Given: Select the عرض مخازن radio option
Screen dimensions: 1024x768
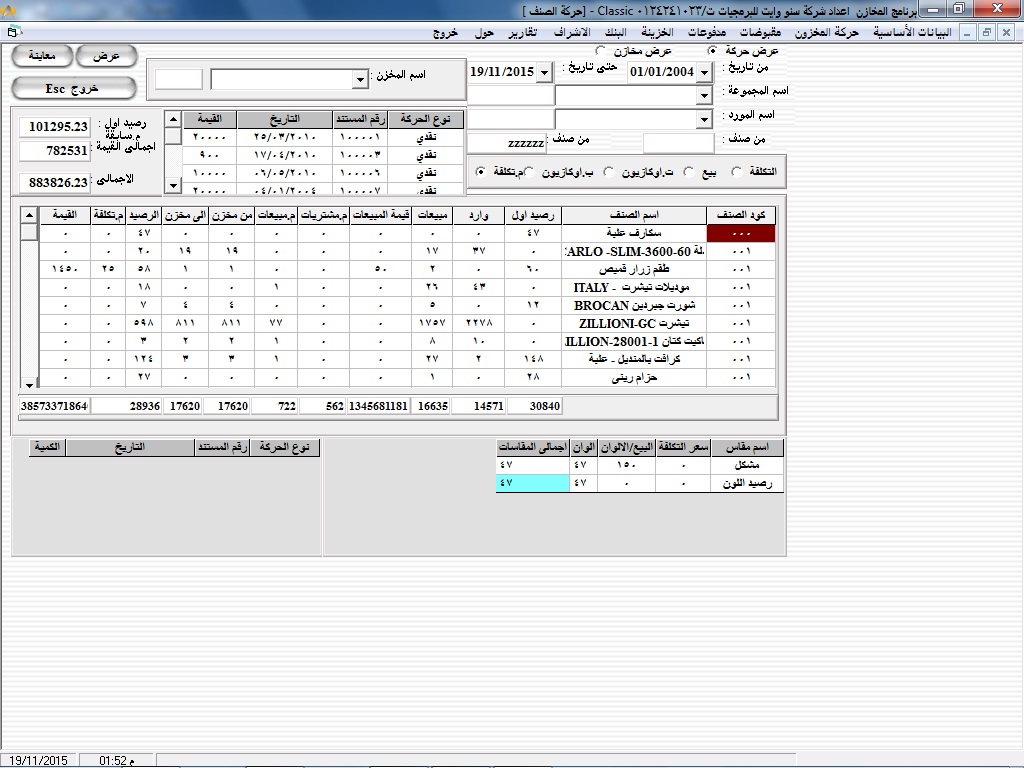Looking at the screenshot, I should (x=600, y=50).
